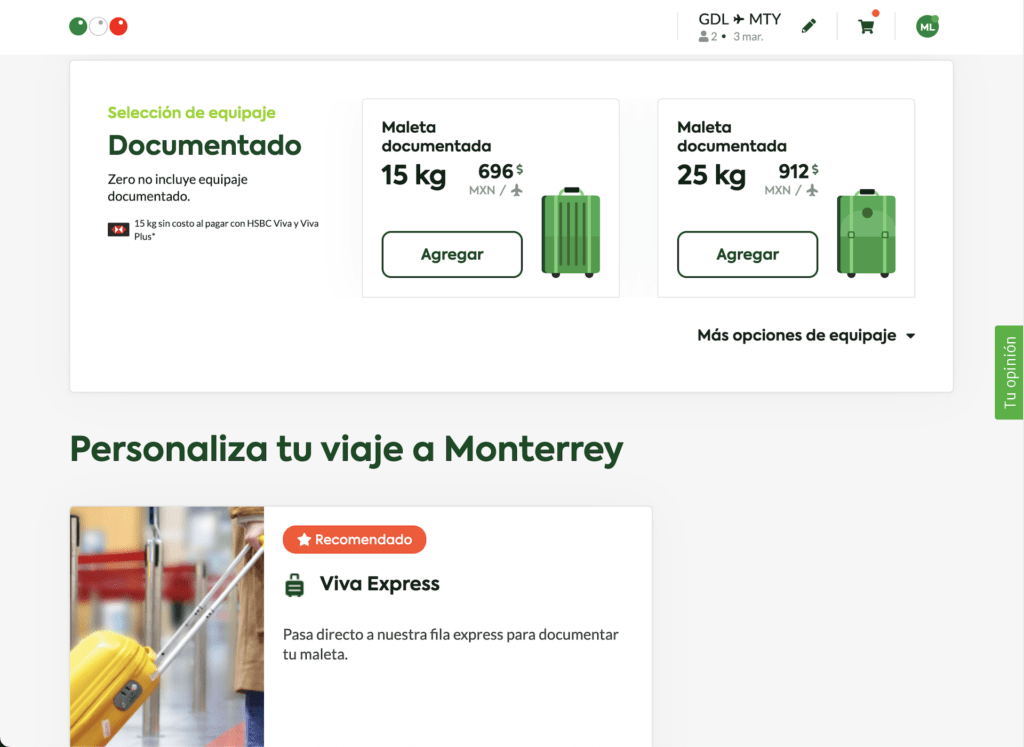Image resolution: width=1024 pixels, height=747 pixels.
Task: Click the Selección de equipaje label
Action: click(191, 112)
